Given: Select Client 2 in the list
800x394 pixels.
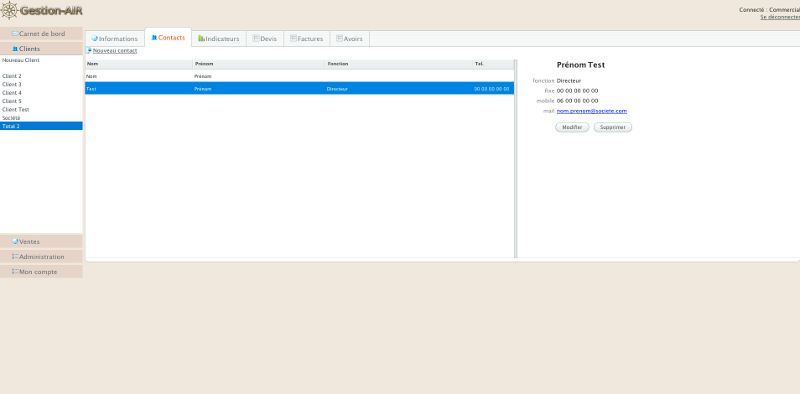Looking at the screenshot, I should click(x=41, y=76).
